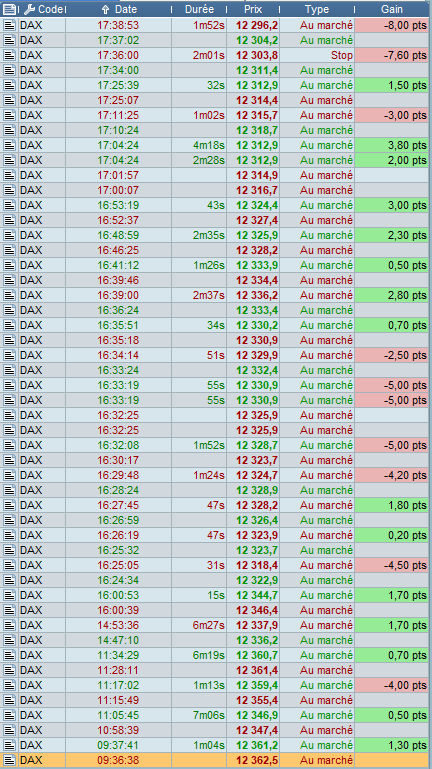This screenshot has height=769, width=432.
Task: Open the detail icon of the 17:36:00 Stop order
Action: click(x=9, y=55)
